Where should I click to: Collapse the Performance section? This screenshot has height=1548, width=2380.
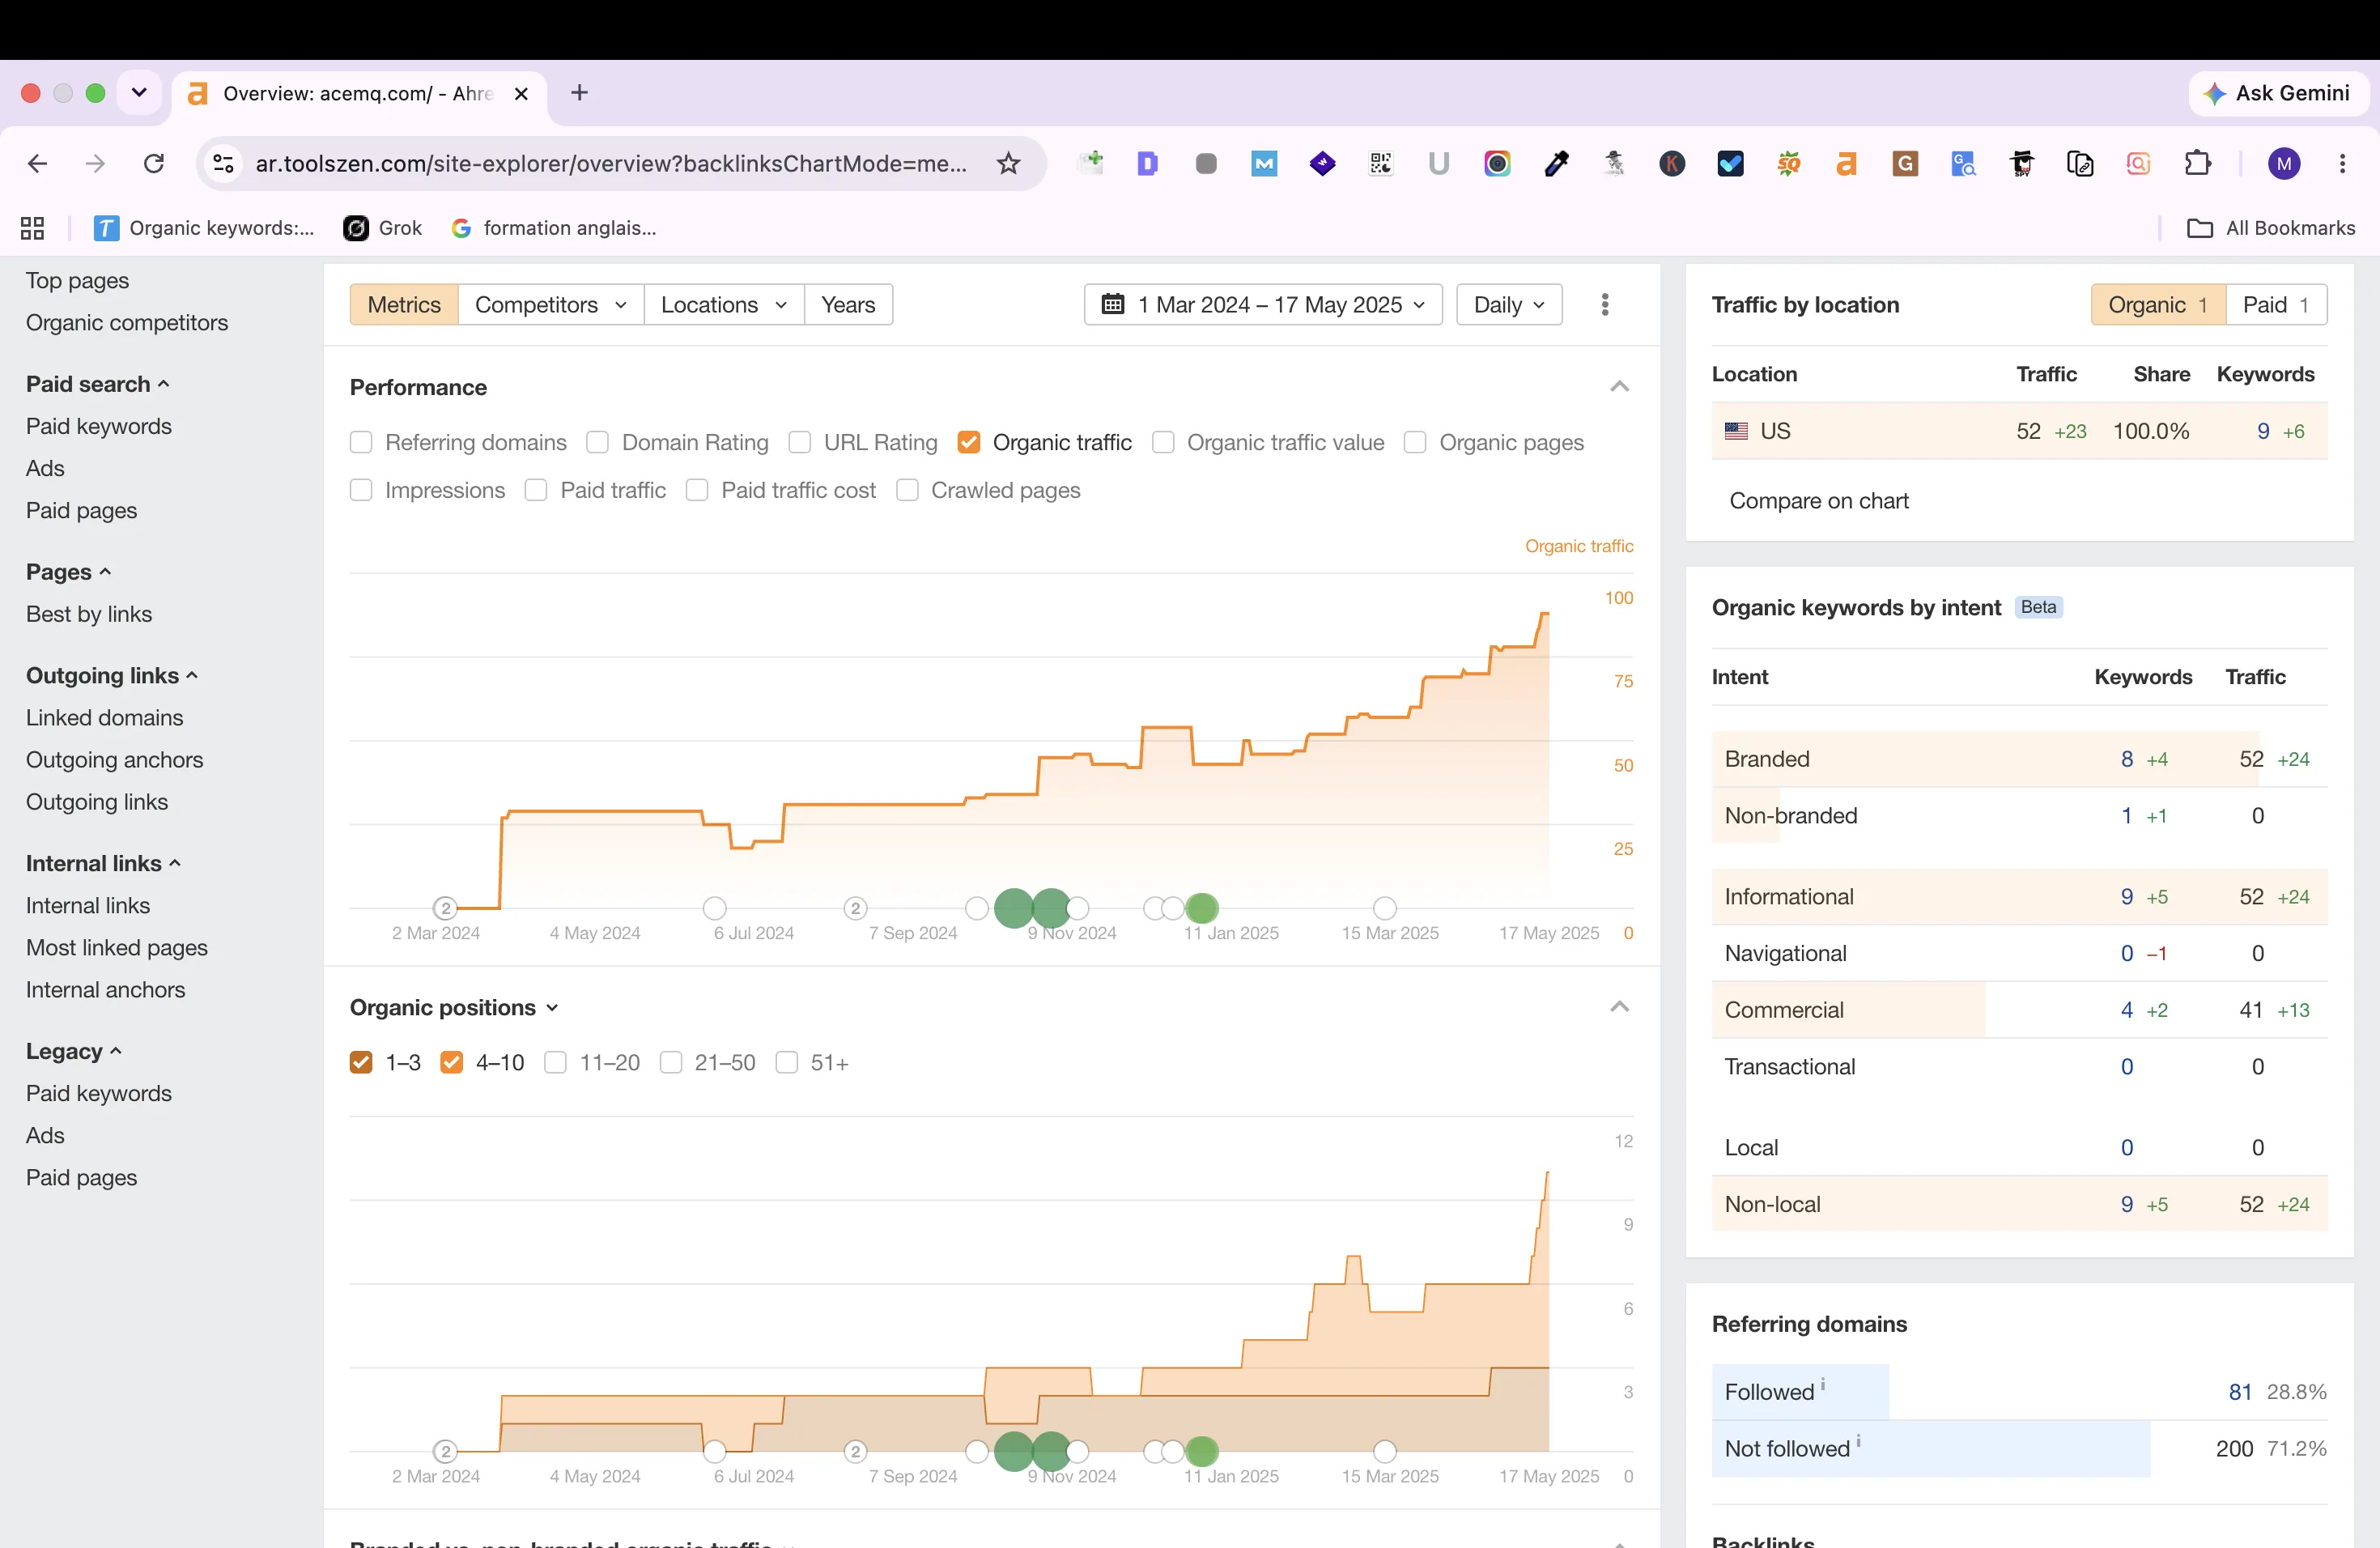[1620, 386]
